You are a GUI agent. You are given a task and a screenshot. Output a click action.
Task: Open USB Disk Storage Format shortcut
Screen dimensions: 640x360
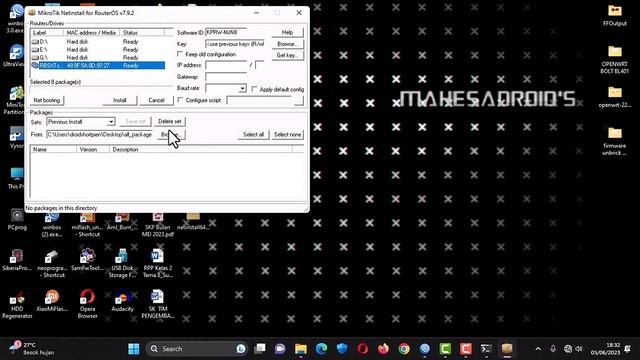(122, 263)
